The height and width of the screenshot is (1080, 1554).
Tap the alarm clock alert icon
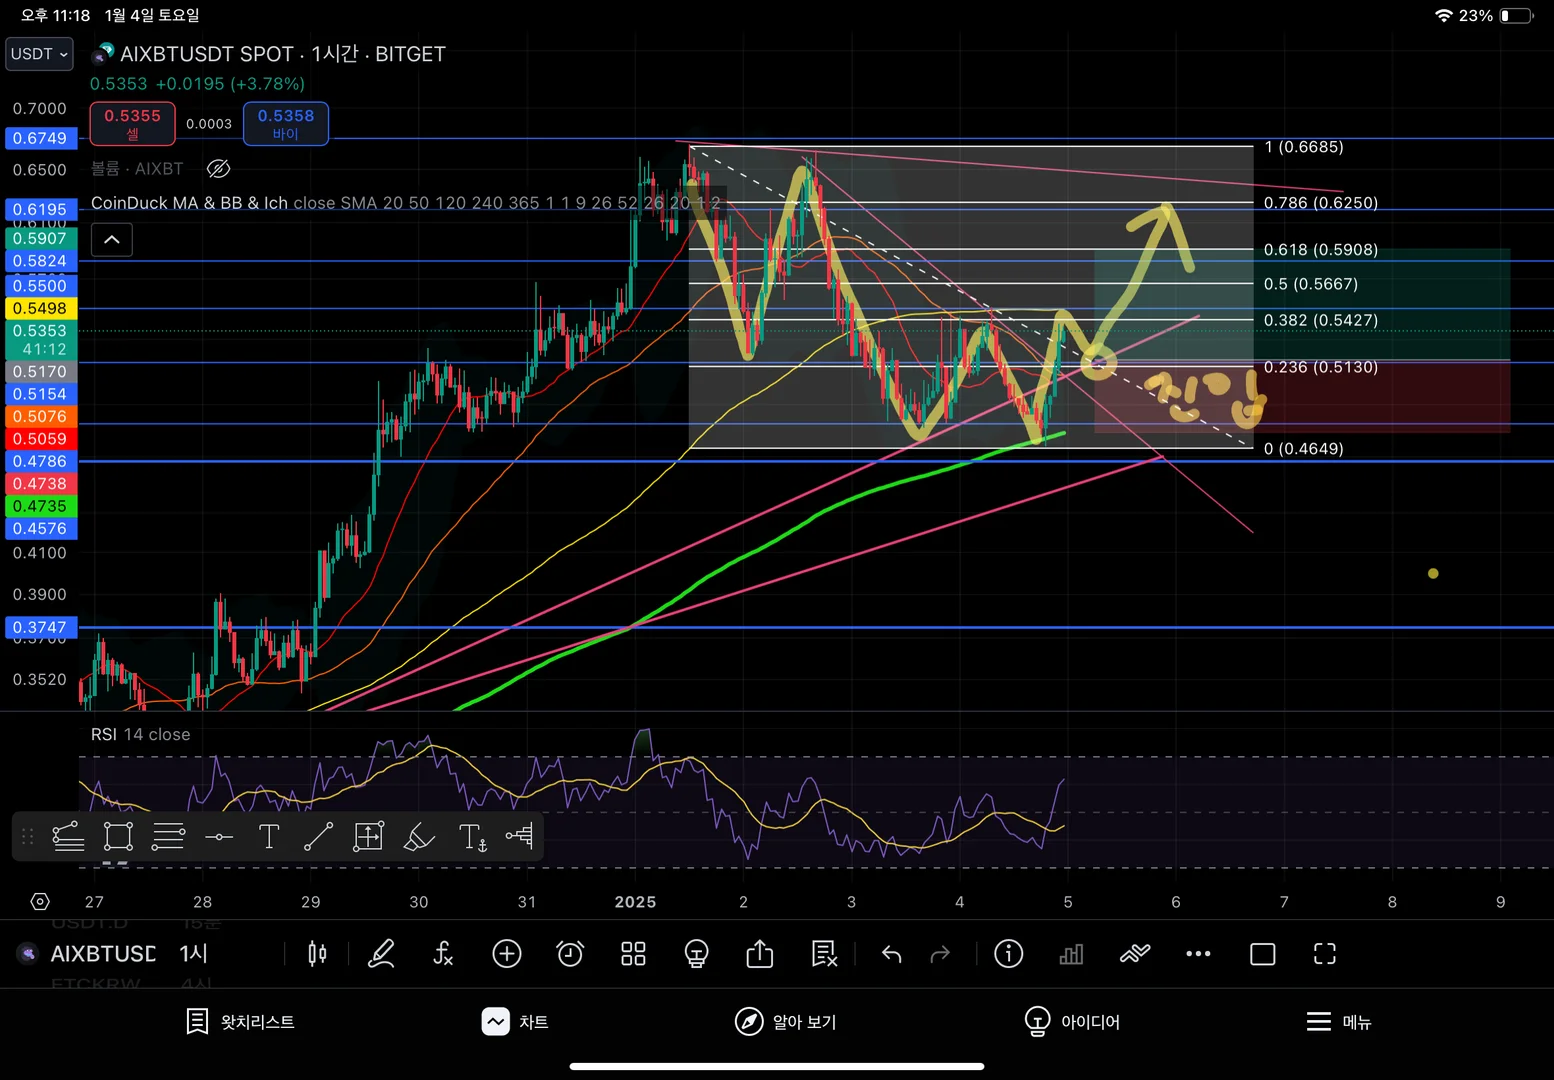point(570,954)
